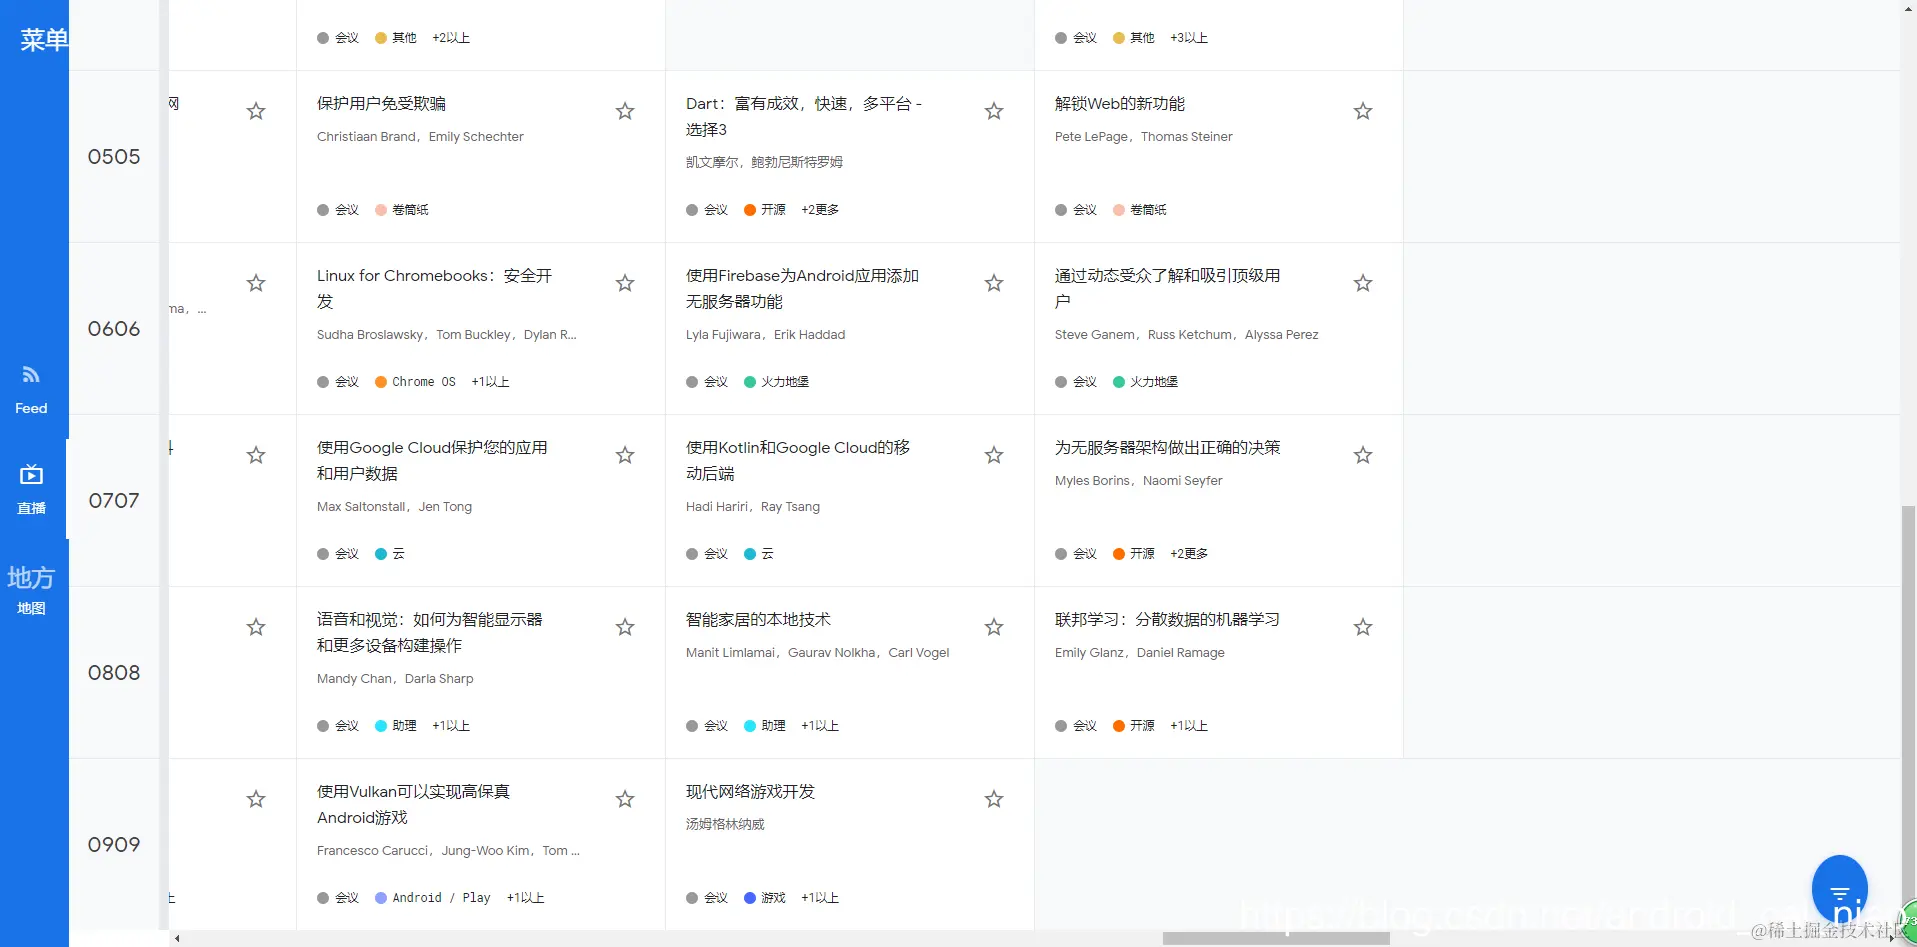Expand the "+2更多" tags on the Dart session
Image resolution: width=1917 pixels, height=947 pixels.
point(819,210)
